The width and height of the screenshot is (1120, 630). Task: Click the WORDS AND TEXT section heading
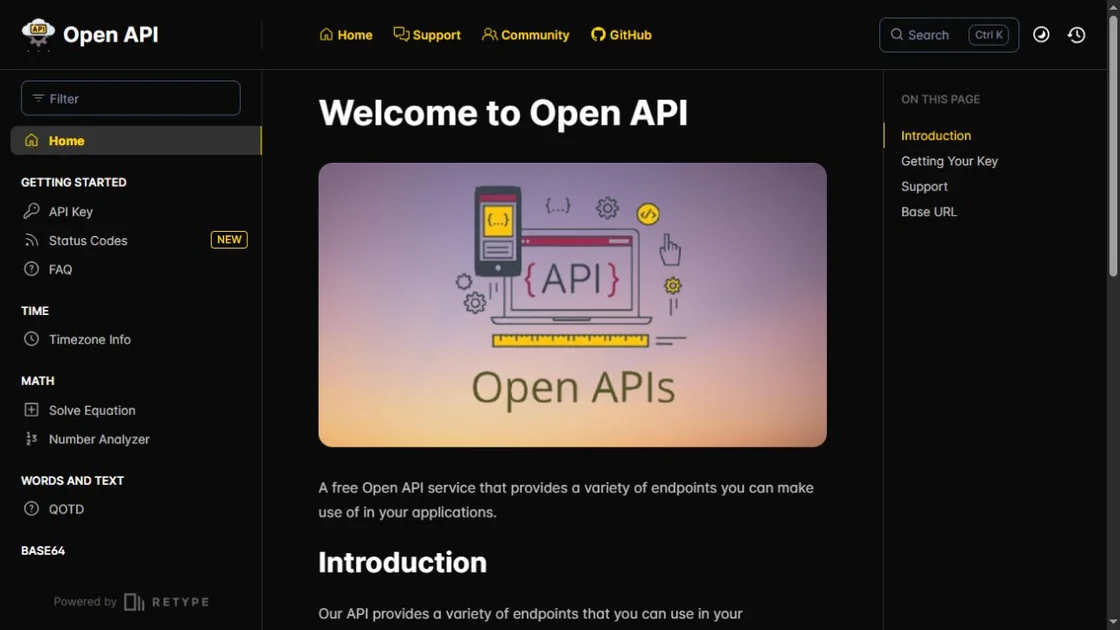72,481
